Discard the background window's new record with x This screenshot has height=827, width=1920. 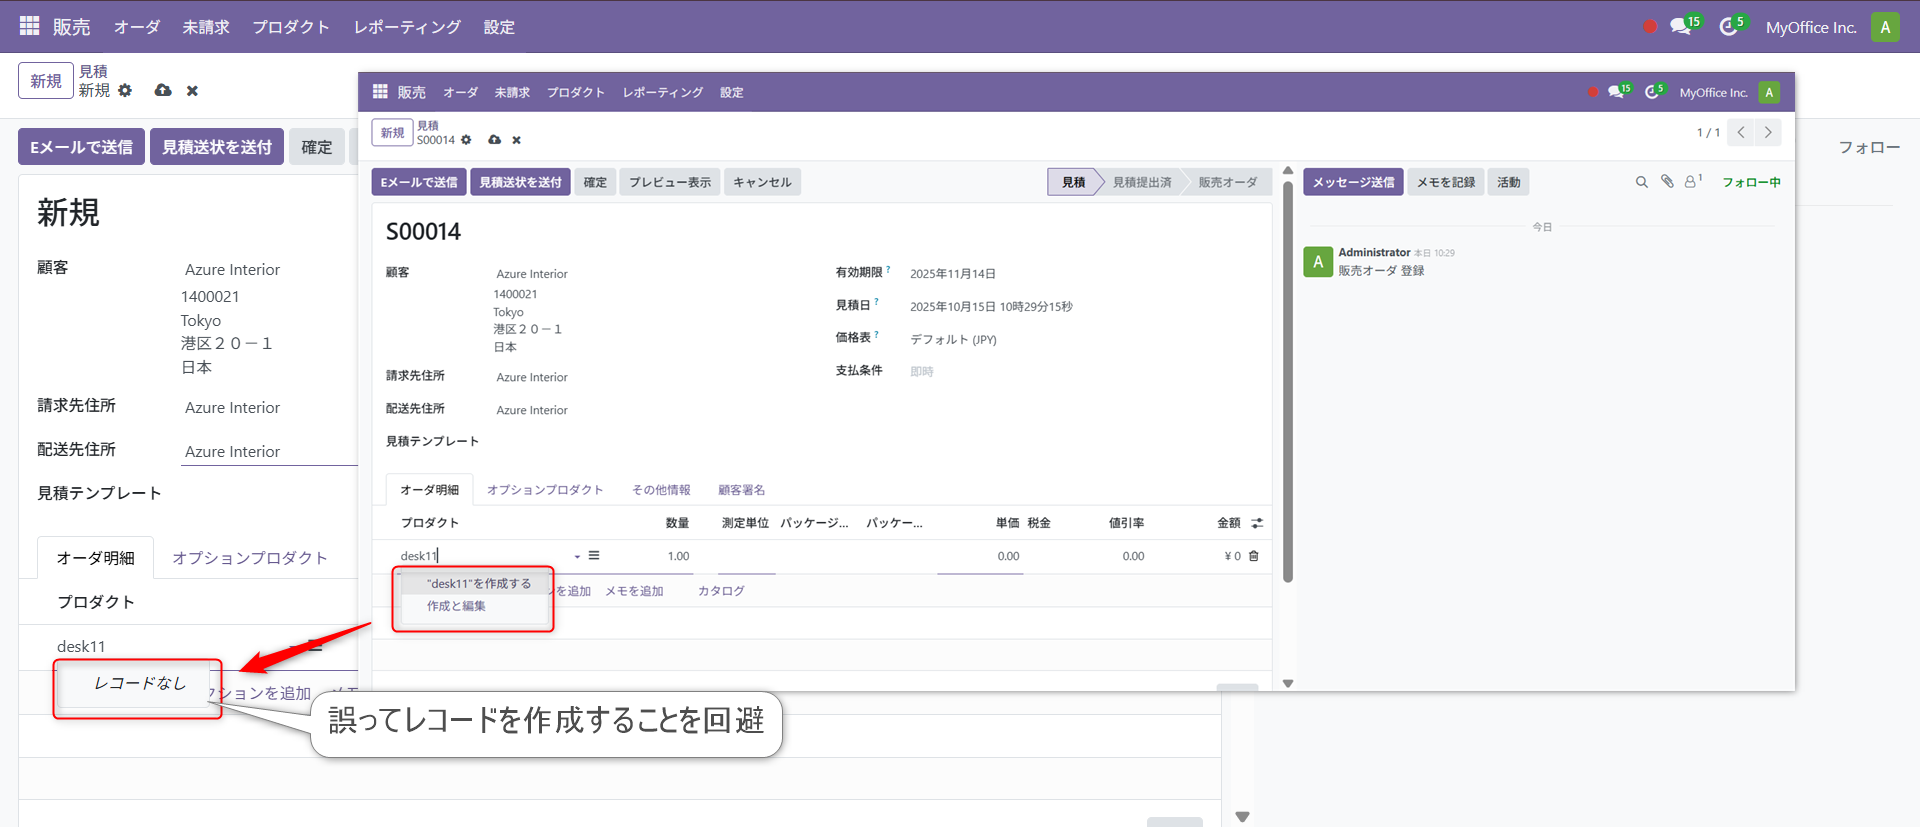[192, 91]
